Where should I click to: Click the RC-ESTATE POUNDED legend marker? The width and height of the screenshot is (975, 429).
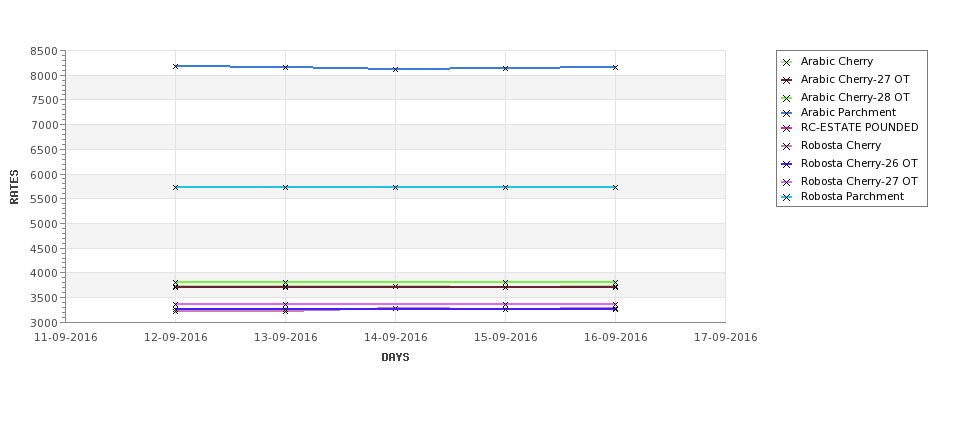(786, 128)
